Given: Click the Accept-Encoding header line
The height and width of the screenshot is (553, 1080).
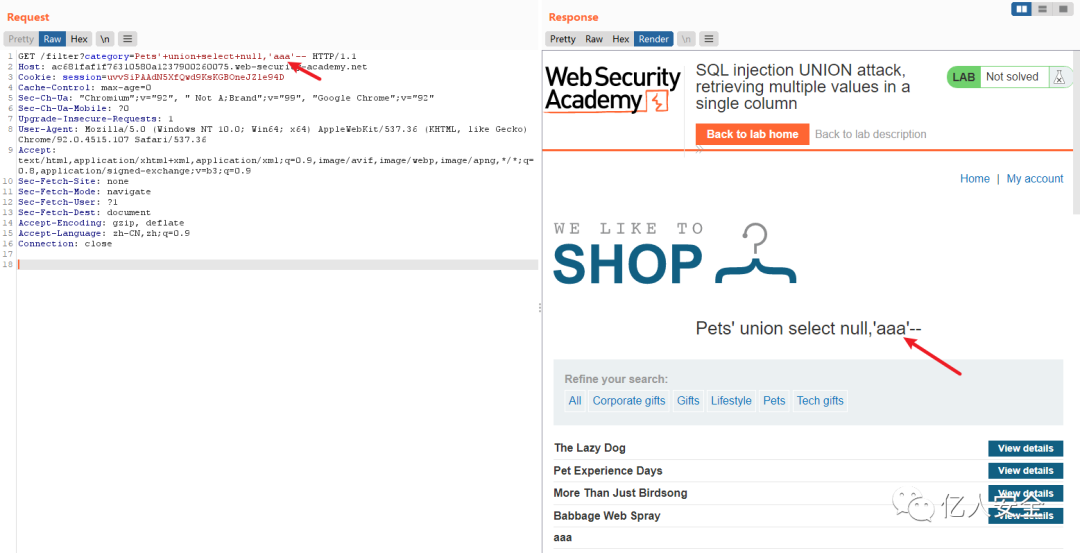Looking at the screenshot, I should (x=101, y=223).
